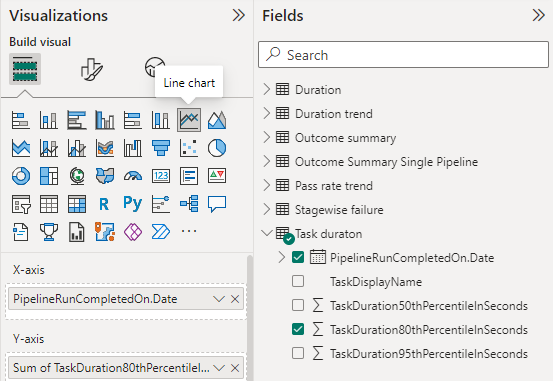The image size is (553, 381).
Task: Collapse the Task duraton table
Action: [267, 233]
